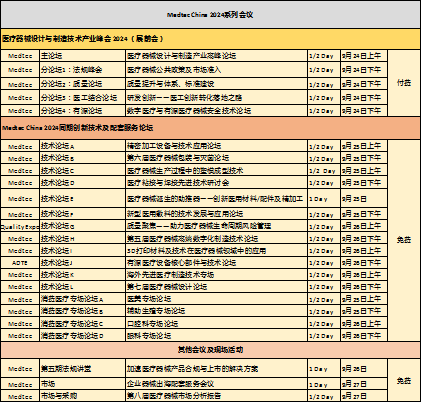Select the '消费医疗专场论坛A' cell

(82, 299)
